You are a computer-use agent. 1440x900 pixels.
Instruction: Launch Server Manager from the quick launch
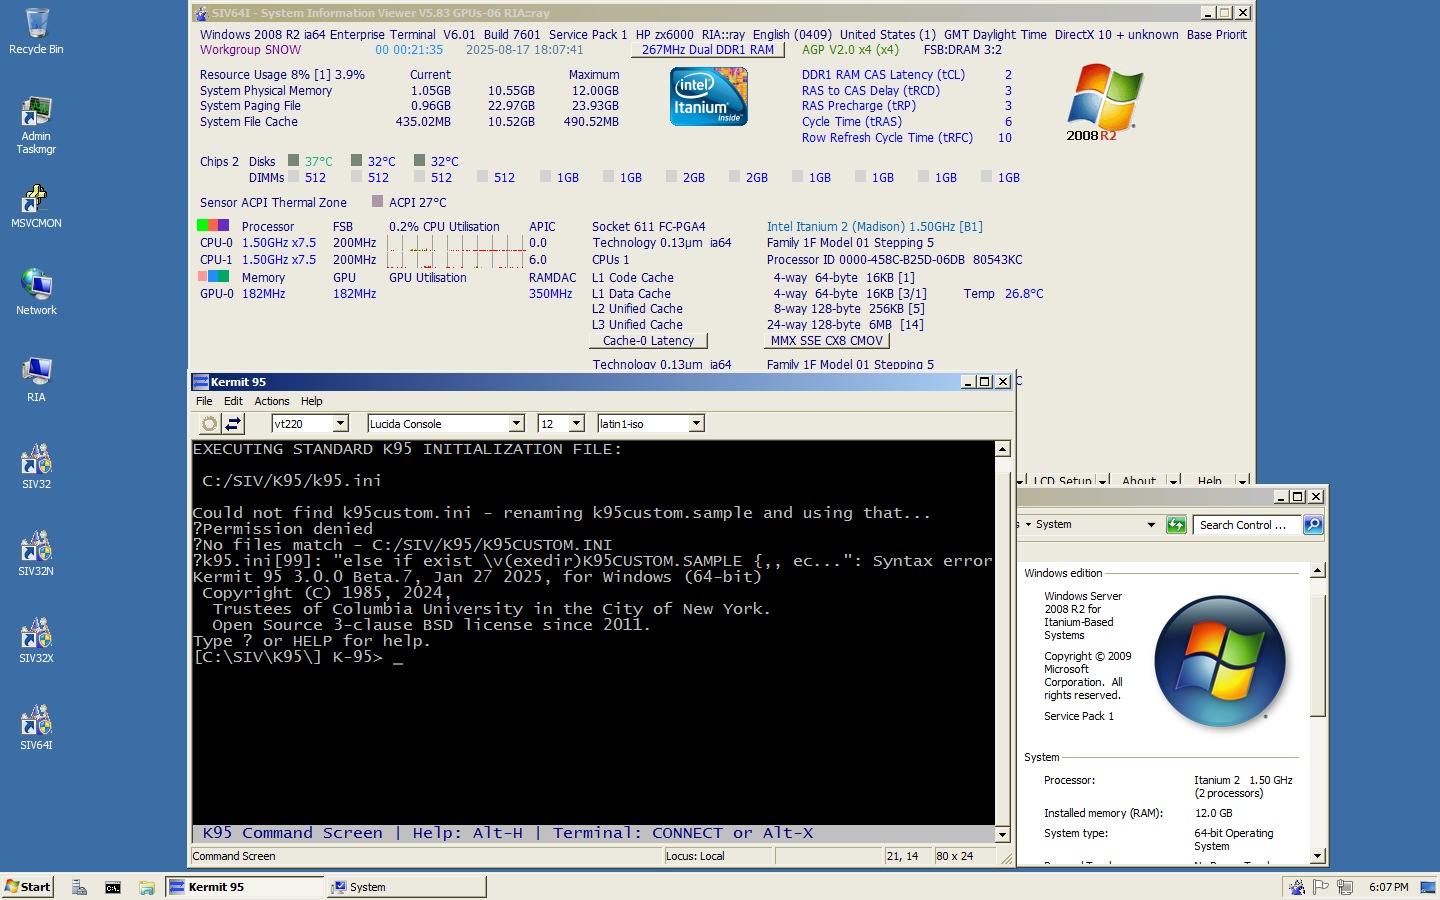coord(79,887)
